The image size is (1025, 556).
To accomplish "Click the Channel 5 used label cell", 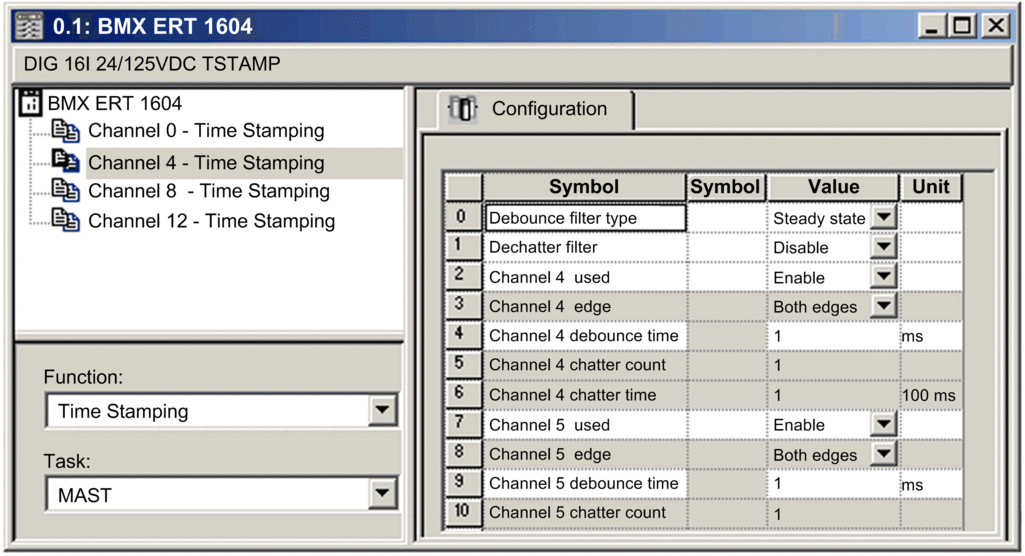I will click(585, 425).
